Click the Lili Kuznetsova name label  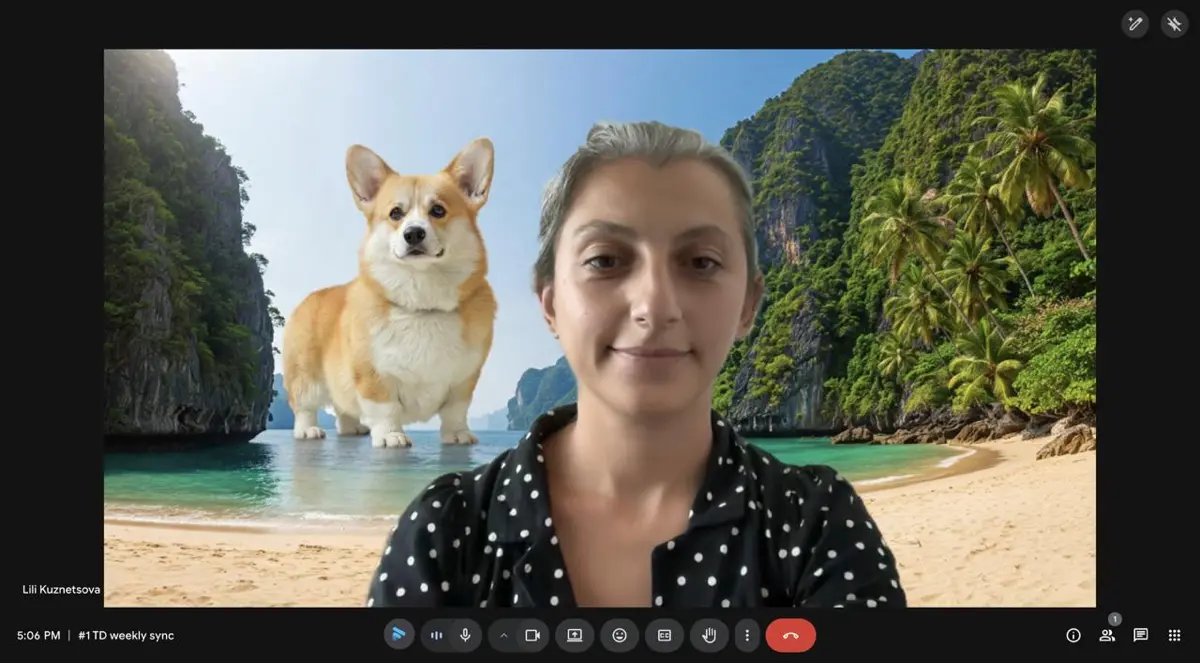61,589
